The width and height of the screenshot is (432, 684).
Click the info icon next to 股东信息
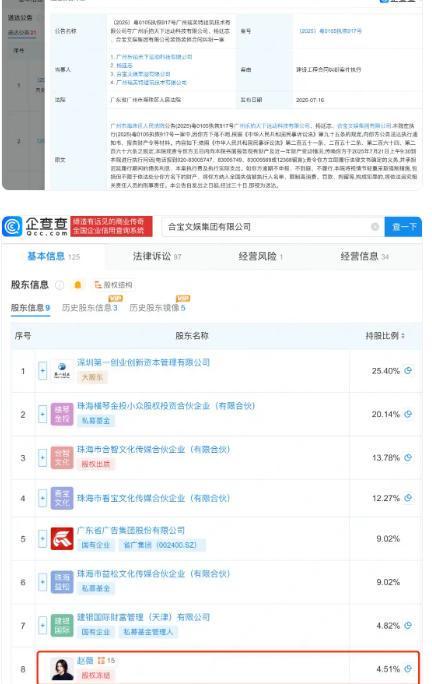(x=60, y=285)
